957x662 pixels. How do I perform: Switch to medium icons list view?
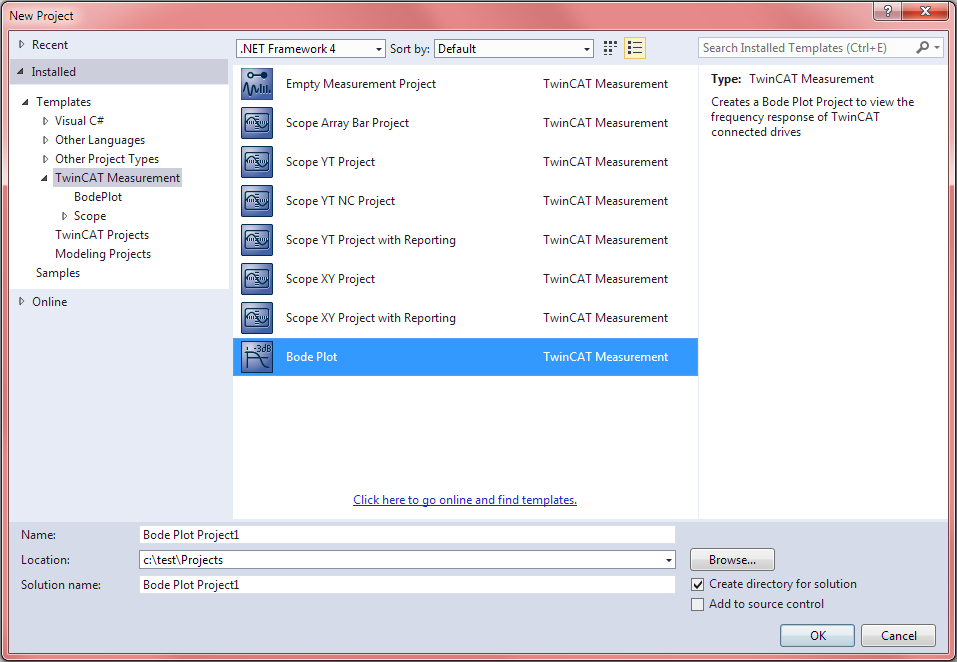pyautogui.click(x=635, y=48)
